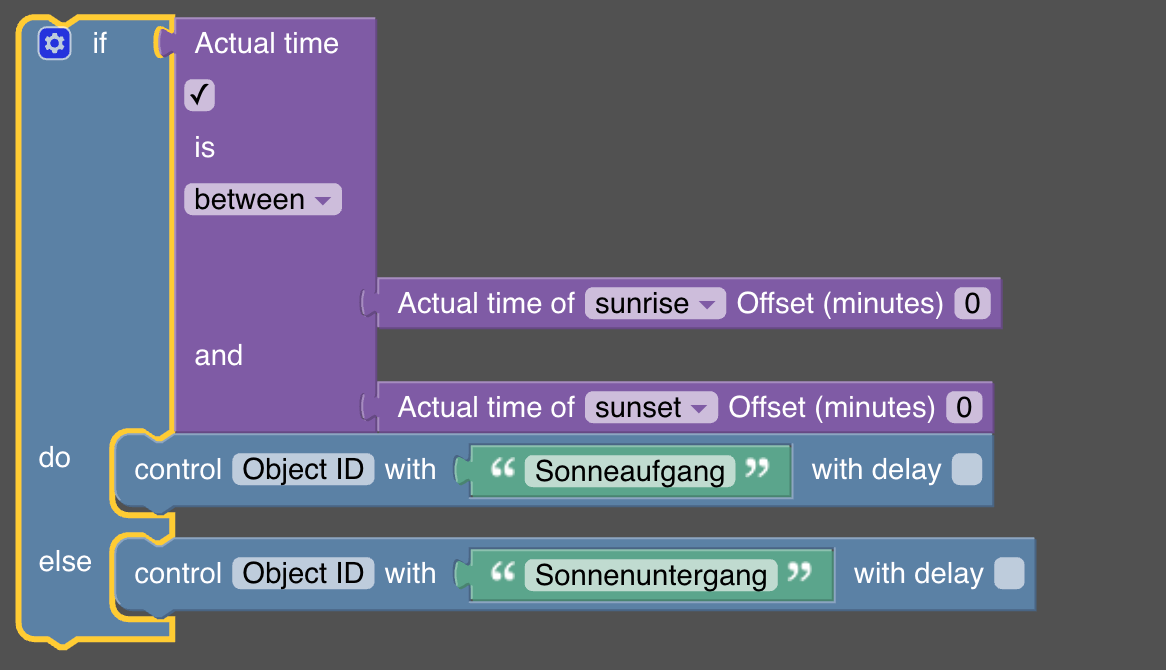The height and width of the screenshot is (670, 1166).
Task: Uncheck the Actual time checkbox
Action: 199,95
